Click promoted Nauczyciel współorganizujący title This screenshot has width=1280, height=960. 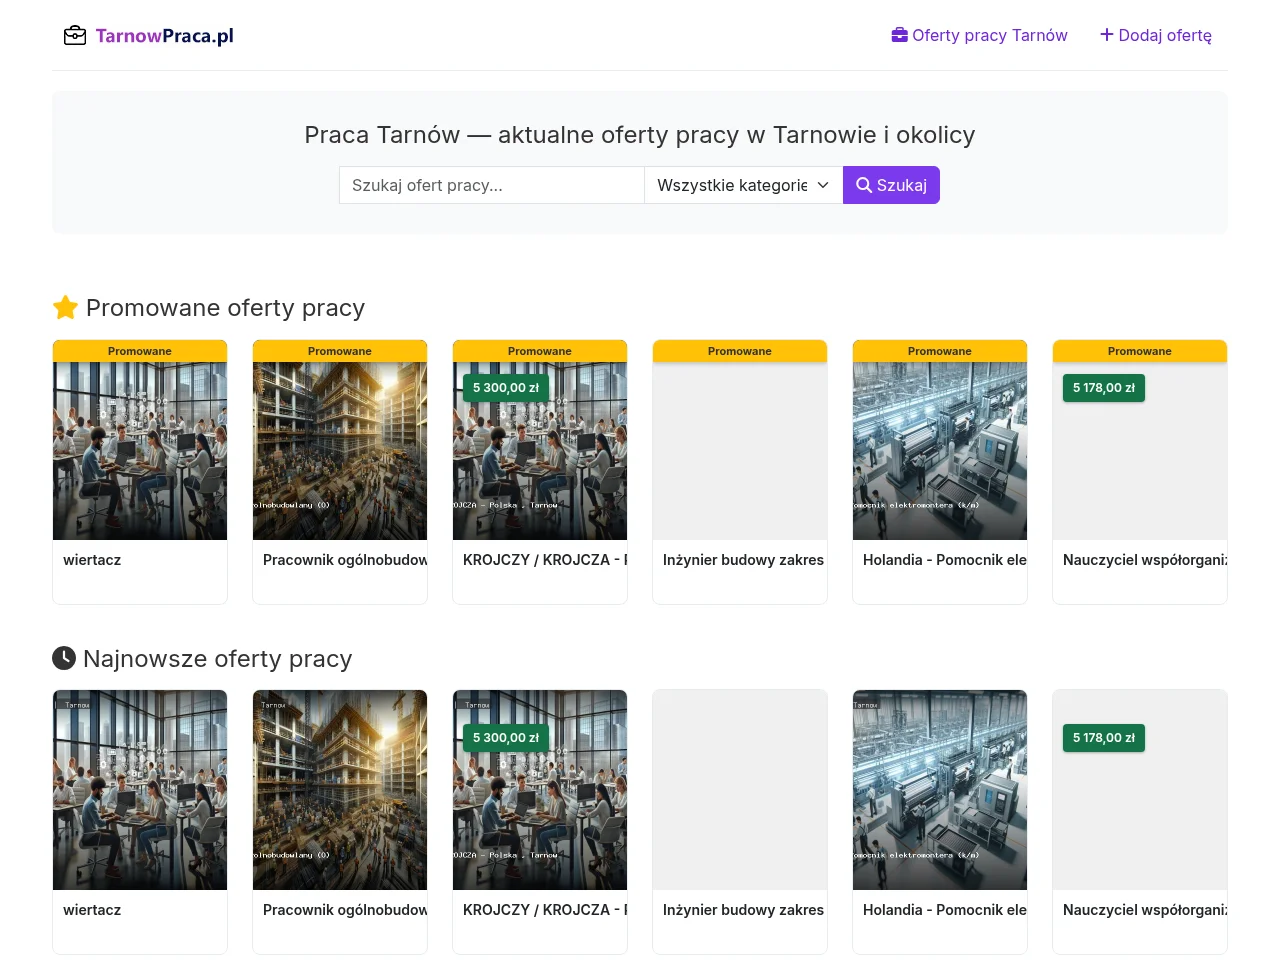pyautogui.click(x=1145, y=560)
